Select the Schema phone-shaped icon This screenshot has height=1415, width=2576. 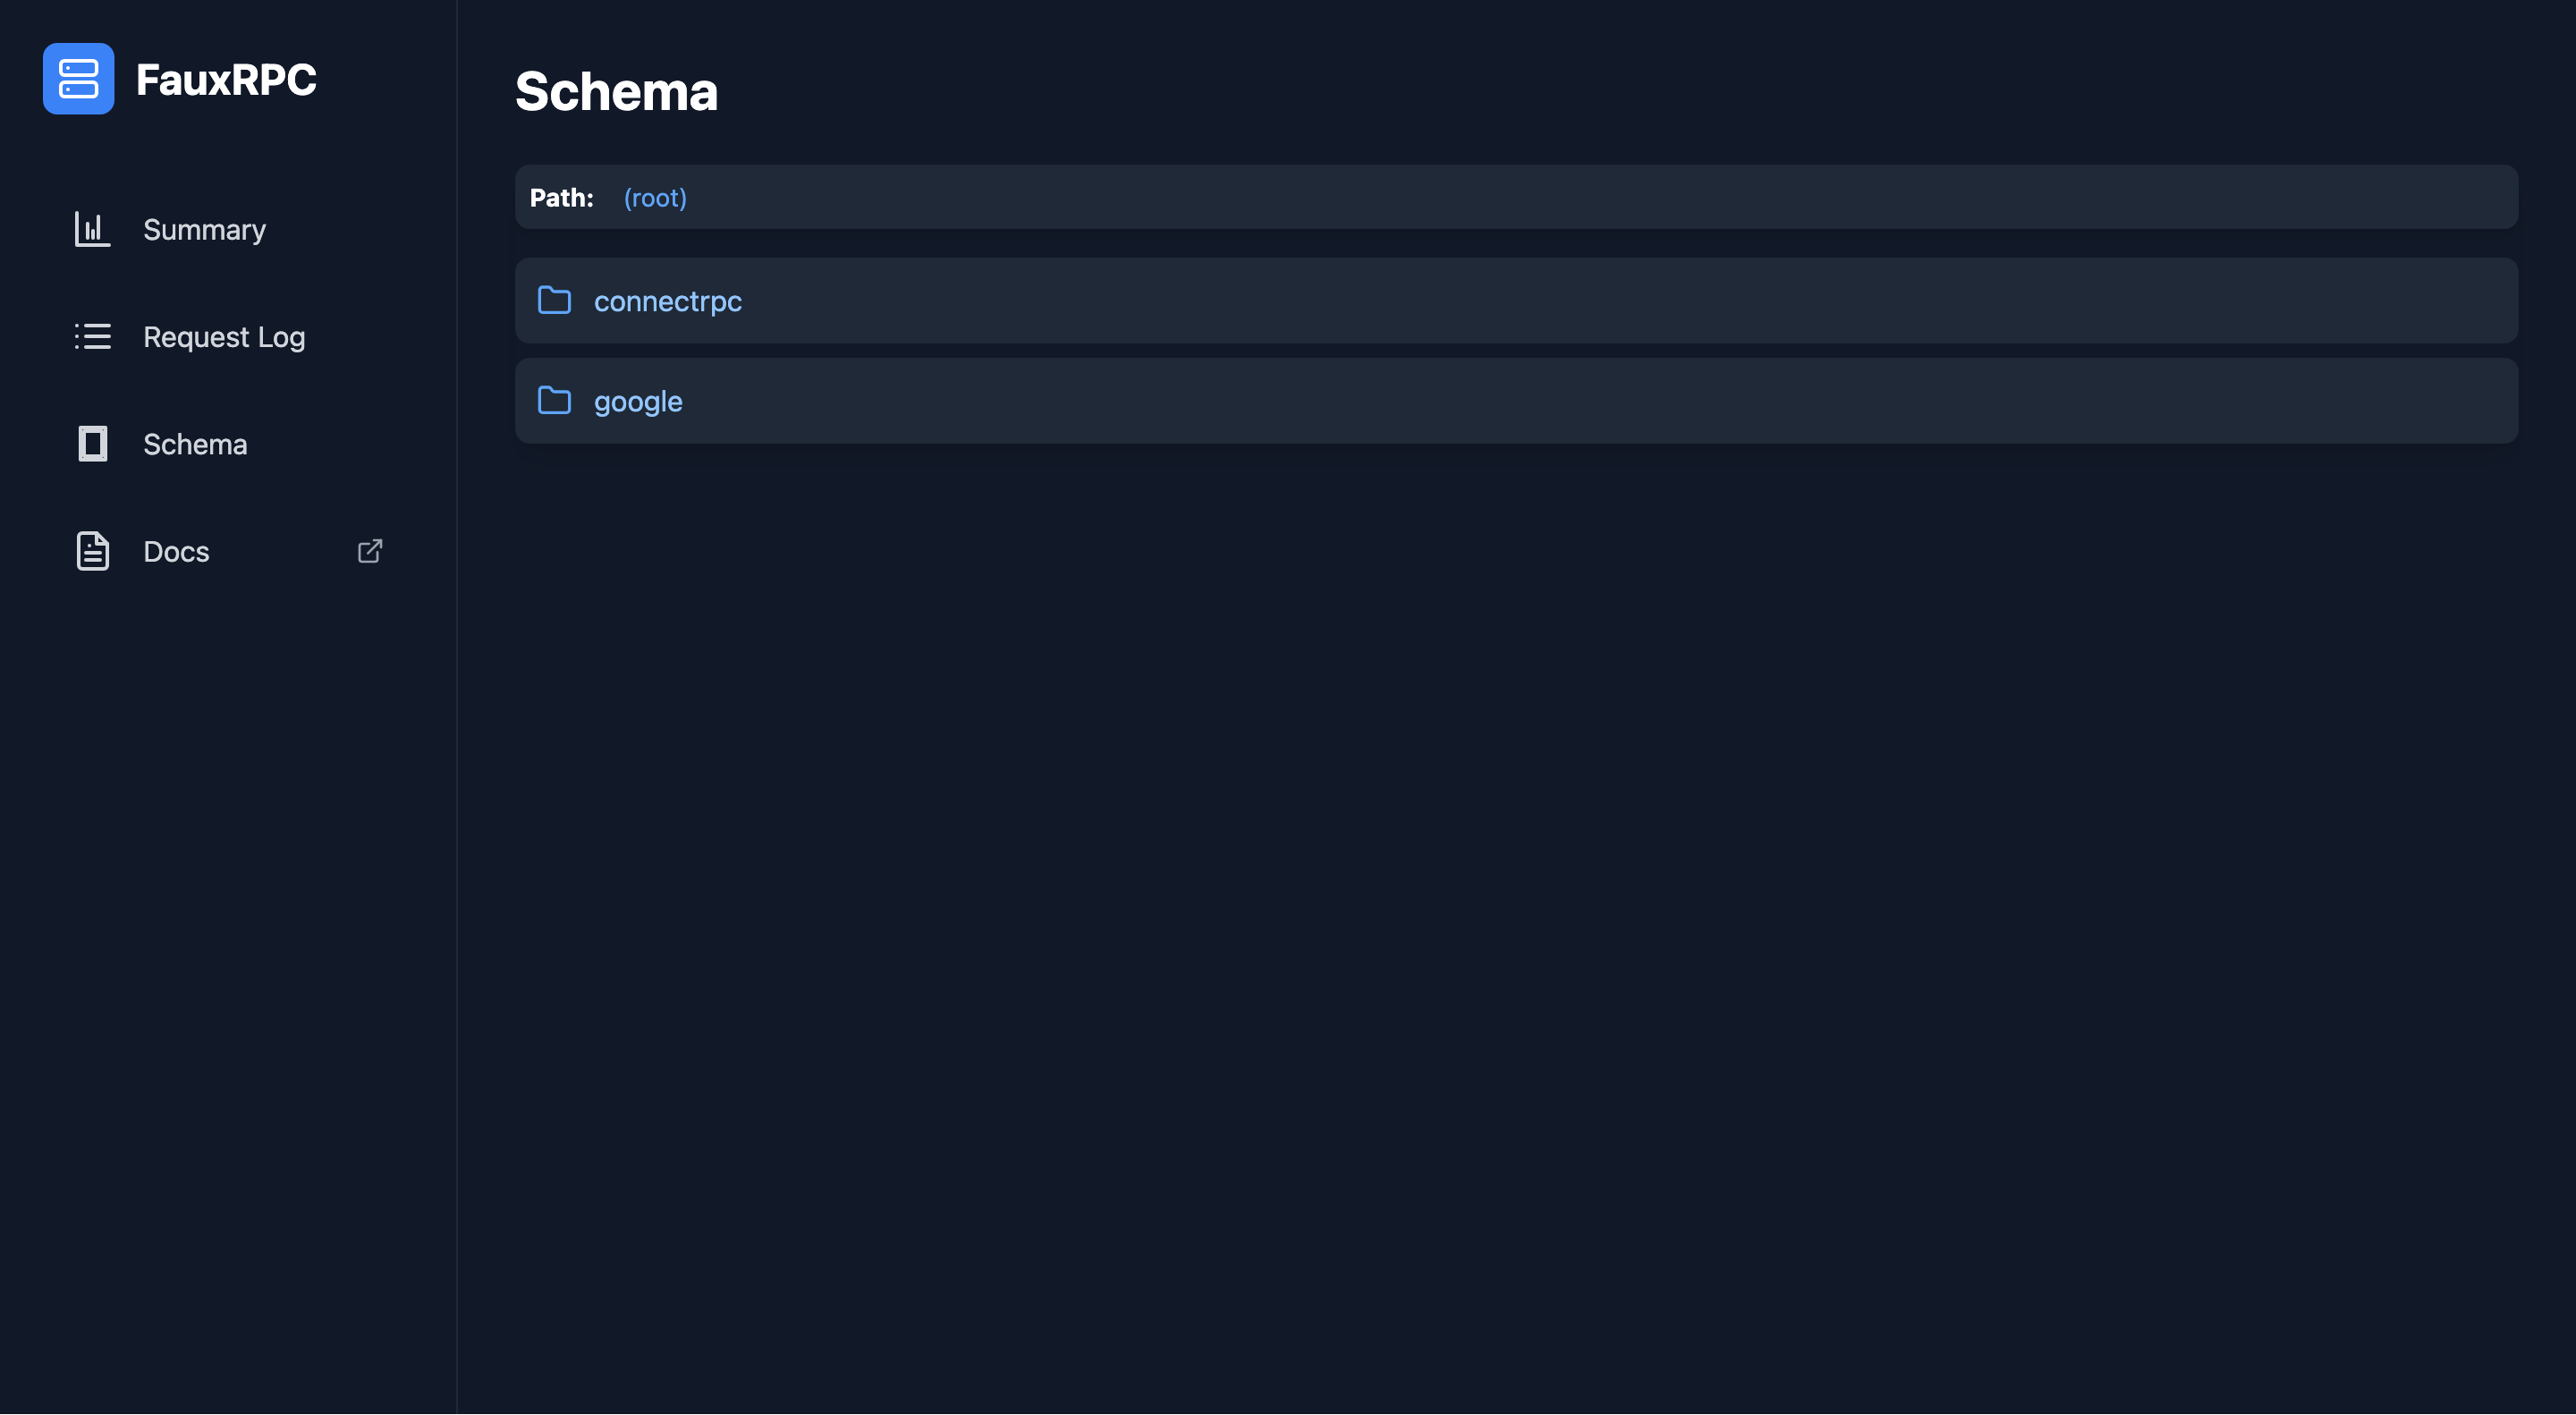(x=92, y=444)
